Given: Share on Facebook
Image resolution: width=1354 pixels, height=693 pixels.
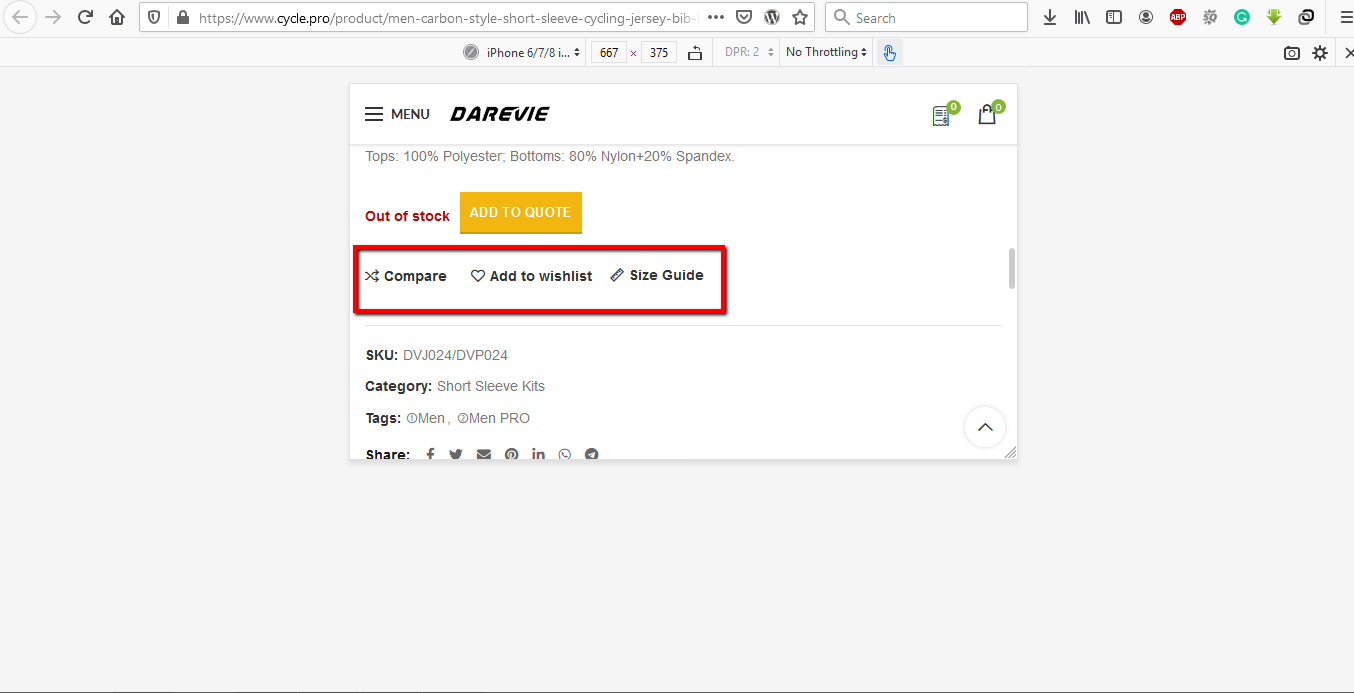Looking at the screenshot, I should pos(430,454).
